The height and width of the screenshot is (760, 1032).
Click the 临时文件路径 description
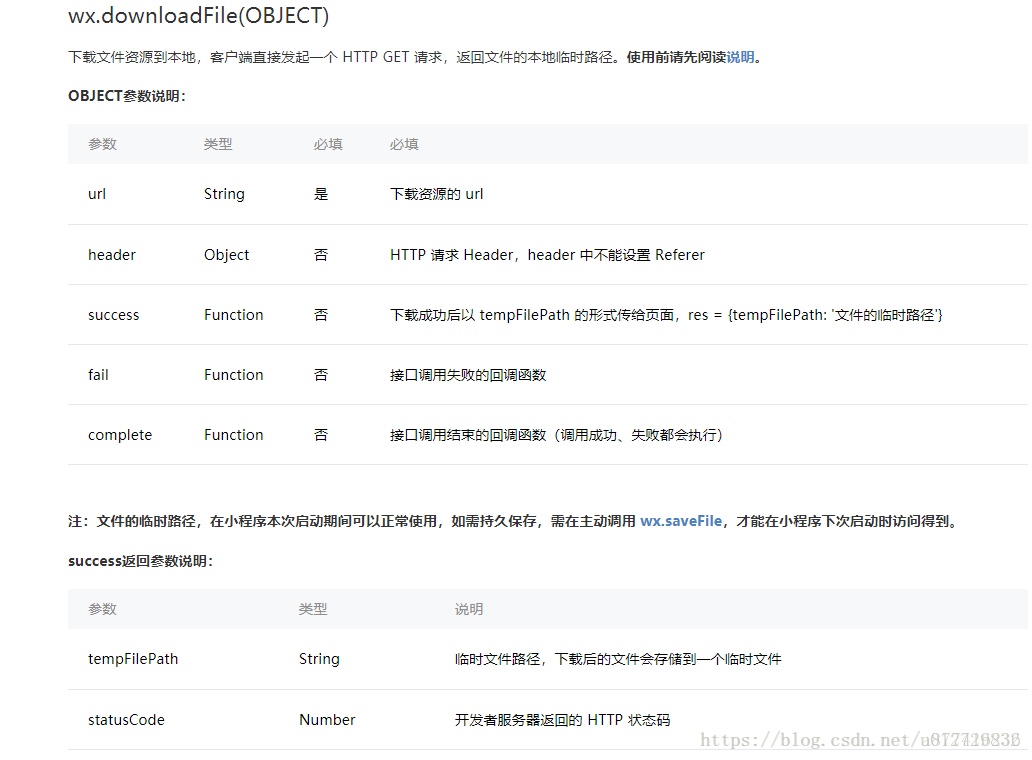pos(618,659)
